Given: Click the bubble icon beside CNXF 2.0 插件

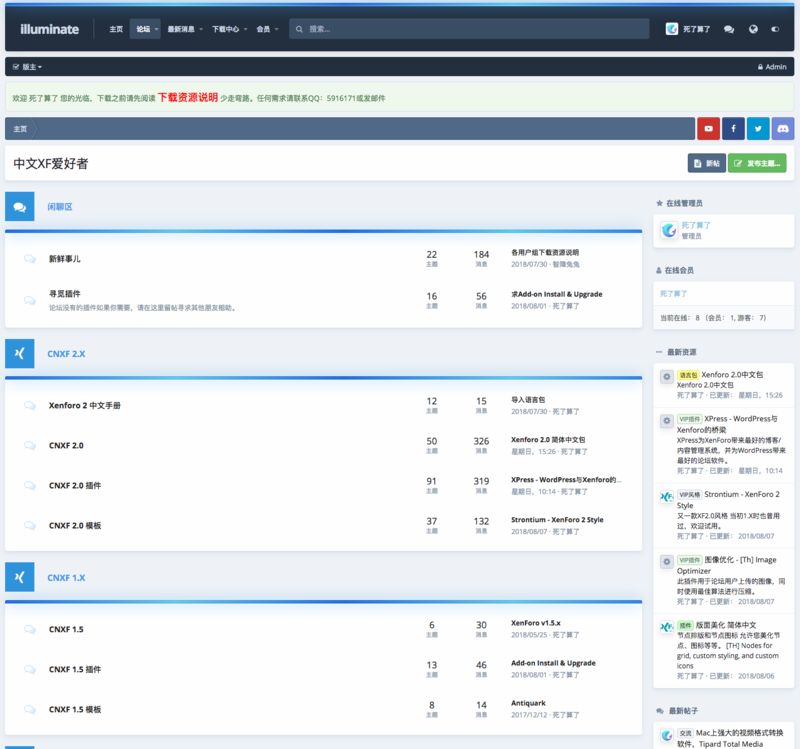Looking at the screenshot, I should (30, 485).
